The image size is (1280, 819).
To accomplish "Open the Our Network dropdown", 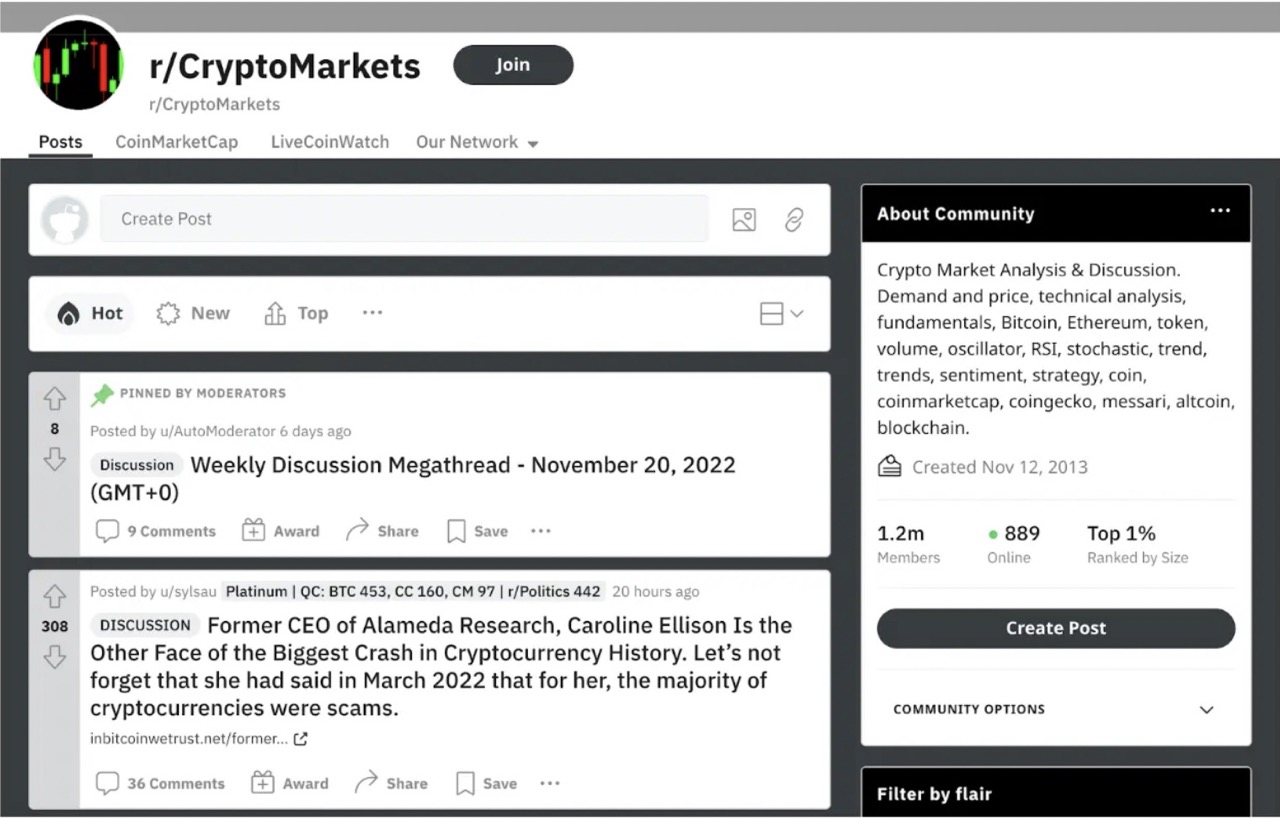I will click(x=477, y=142).
